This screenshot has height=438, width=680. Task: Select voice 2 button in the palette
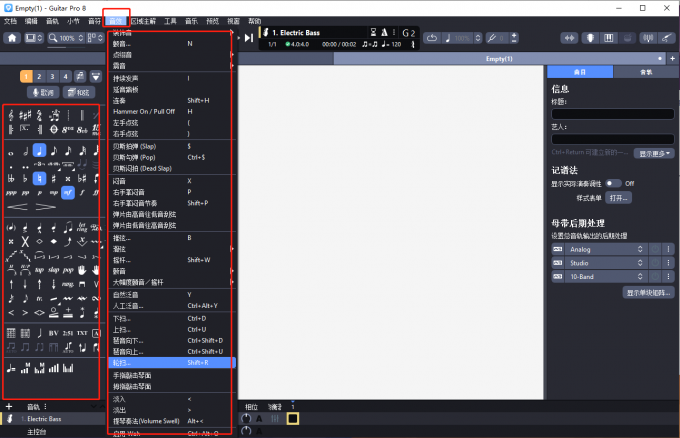pos(39,76)
